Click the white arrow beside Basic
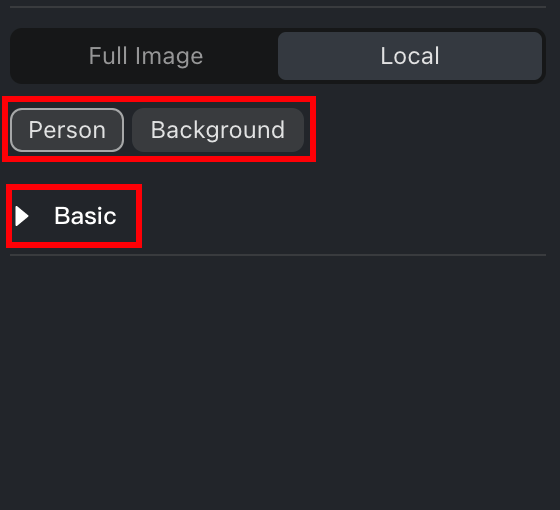560x510 pixels. [x=22, y=216]
